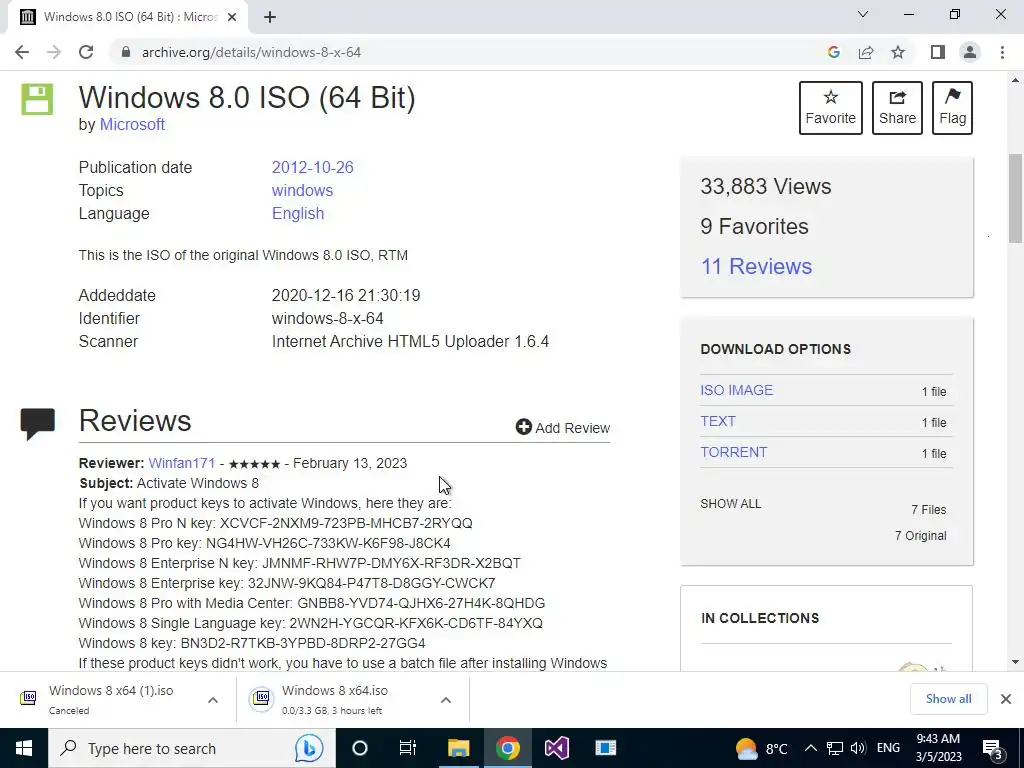Image resolution: width=1024 pixels, height=768 pixels.
Task: Click the '7 Original' text
Action: 920,536
